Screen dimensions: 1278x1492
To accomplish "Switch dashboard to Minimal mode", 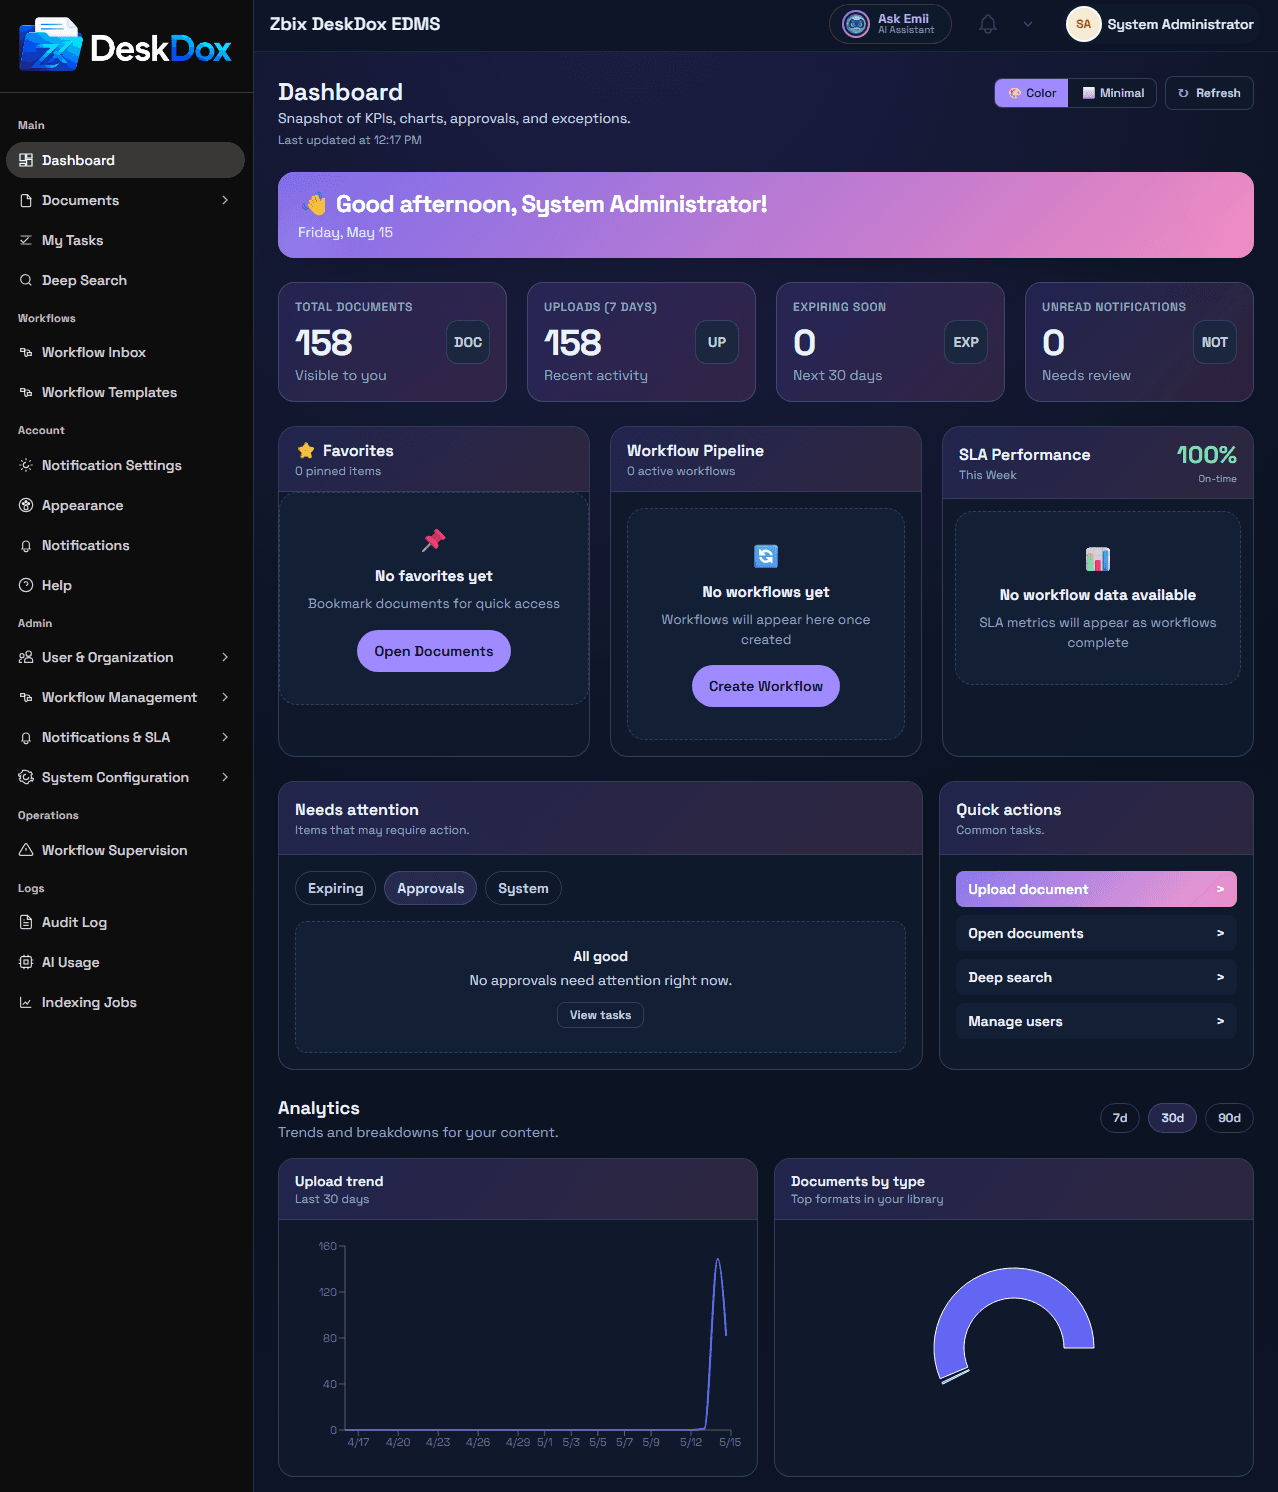I will pos(1113,93).
